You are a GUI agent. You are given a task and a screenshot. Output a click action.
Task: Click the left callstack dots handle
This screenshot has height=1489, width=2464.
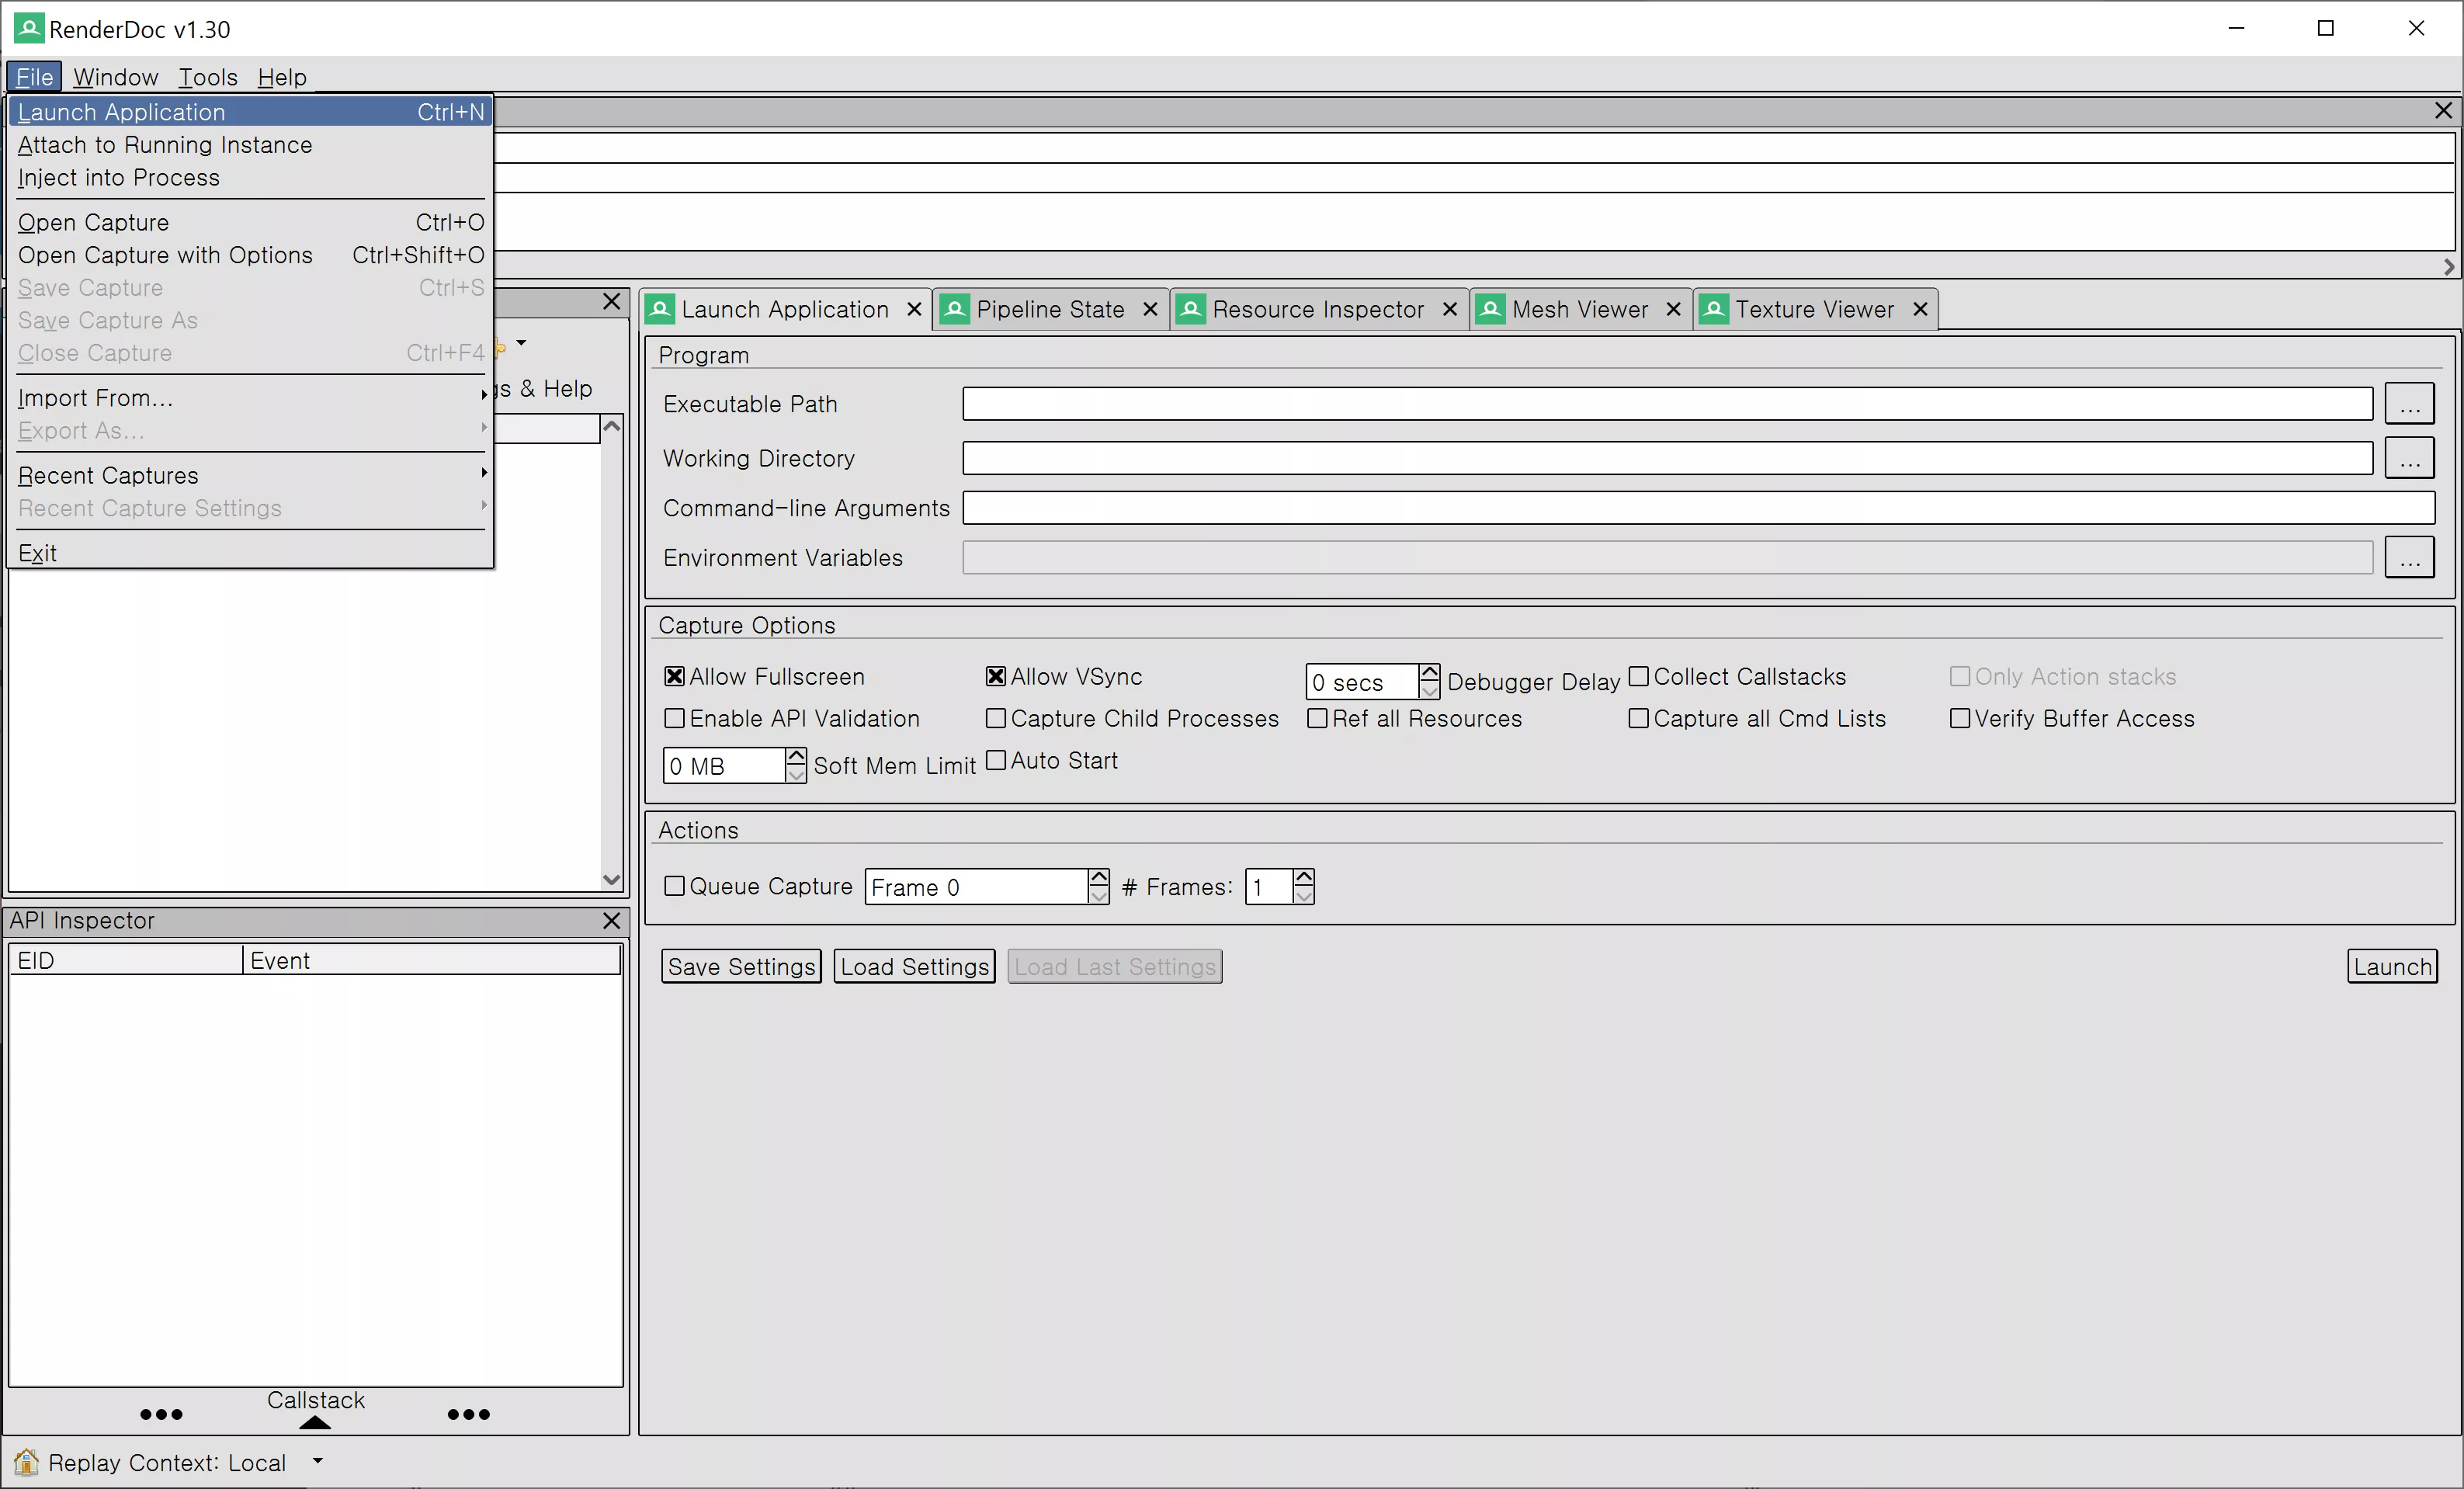point(161,1414)
